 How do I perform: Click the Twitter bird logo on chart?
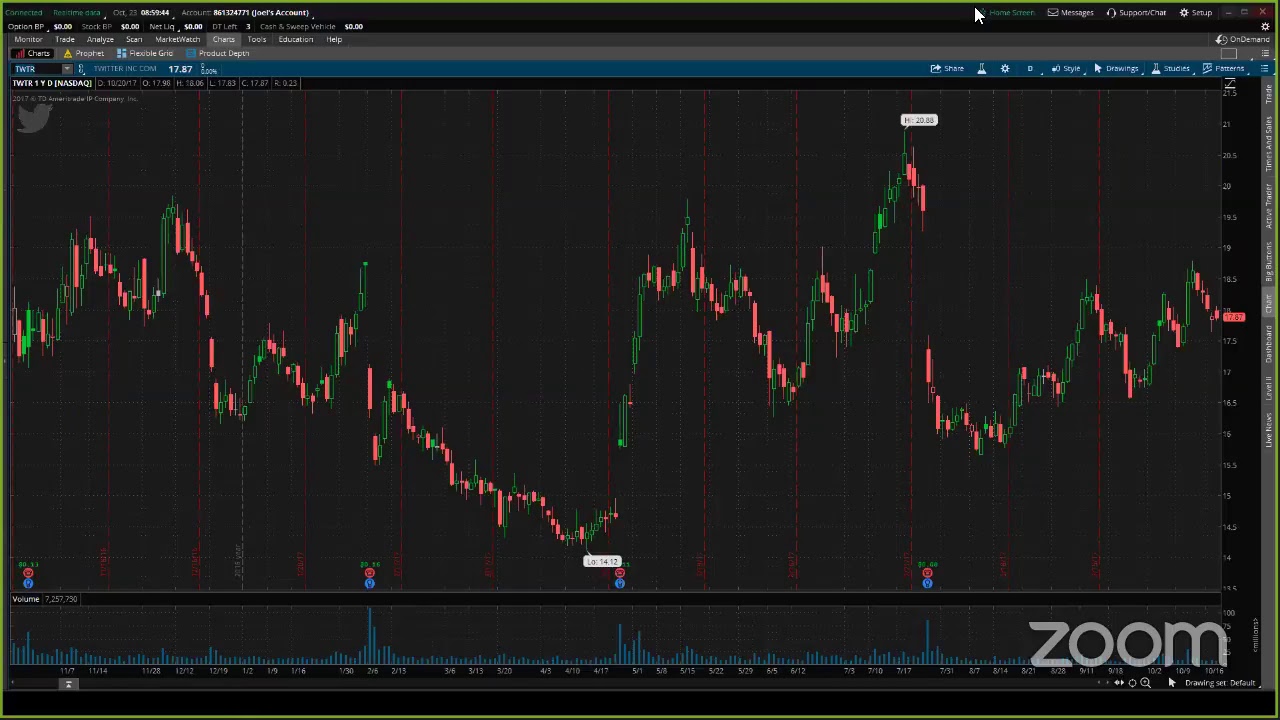coord(33,119)
